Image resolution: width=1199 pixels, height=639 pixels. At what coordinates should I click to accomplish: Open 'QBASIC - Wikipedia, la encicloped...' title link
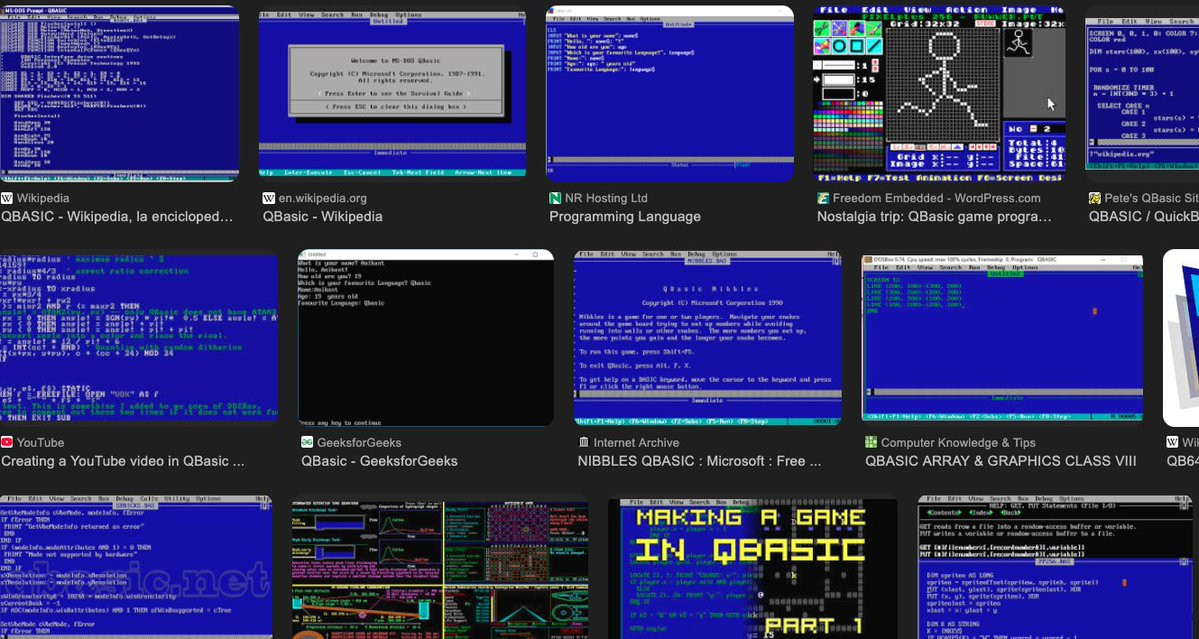click(x=117, y=216)
